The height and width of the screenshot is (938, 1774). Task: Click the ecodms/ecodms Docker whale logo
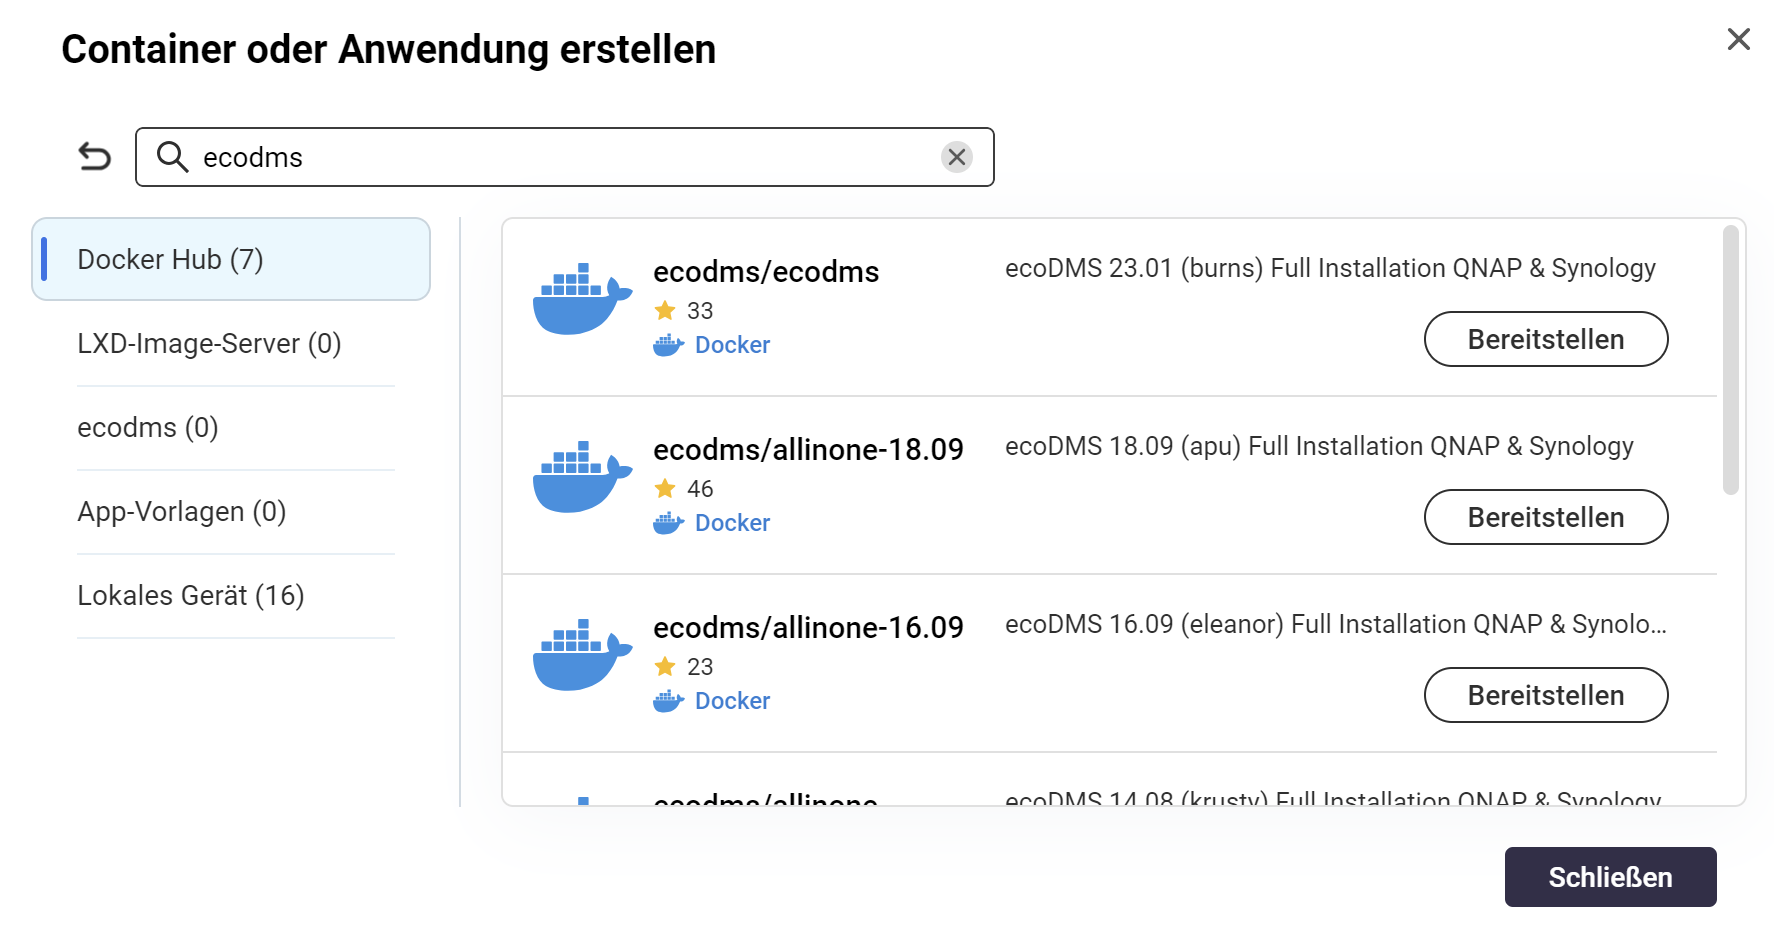point(582,299)
